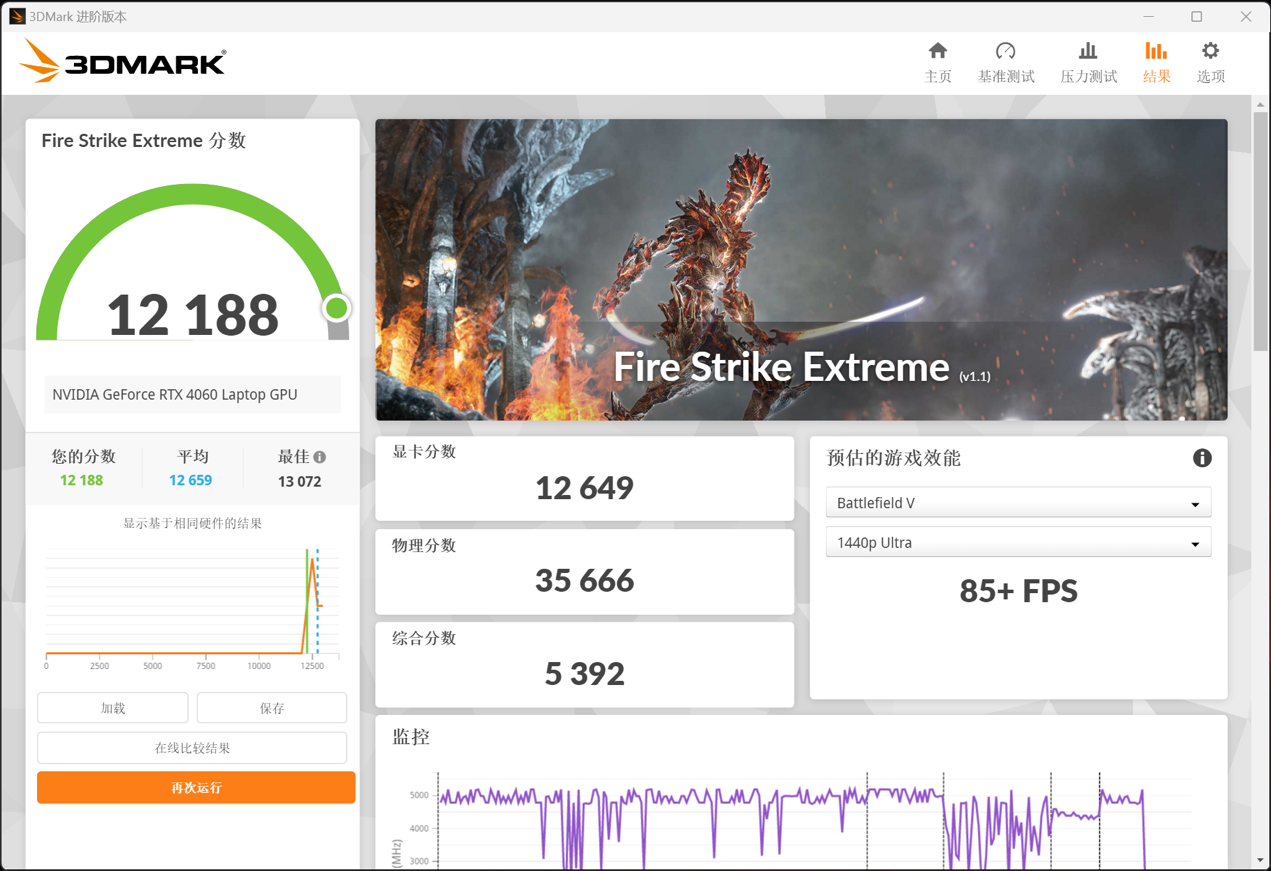
Task: Expand the 1440p Ultra resolution dropdown
Action: pos(1018,543)
